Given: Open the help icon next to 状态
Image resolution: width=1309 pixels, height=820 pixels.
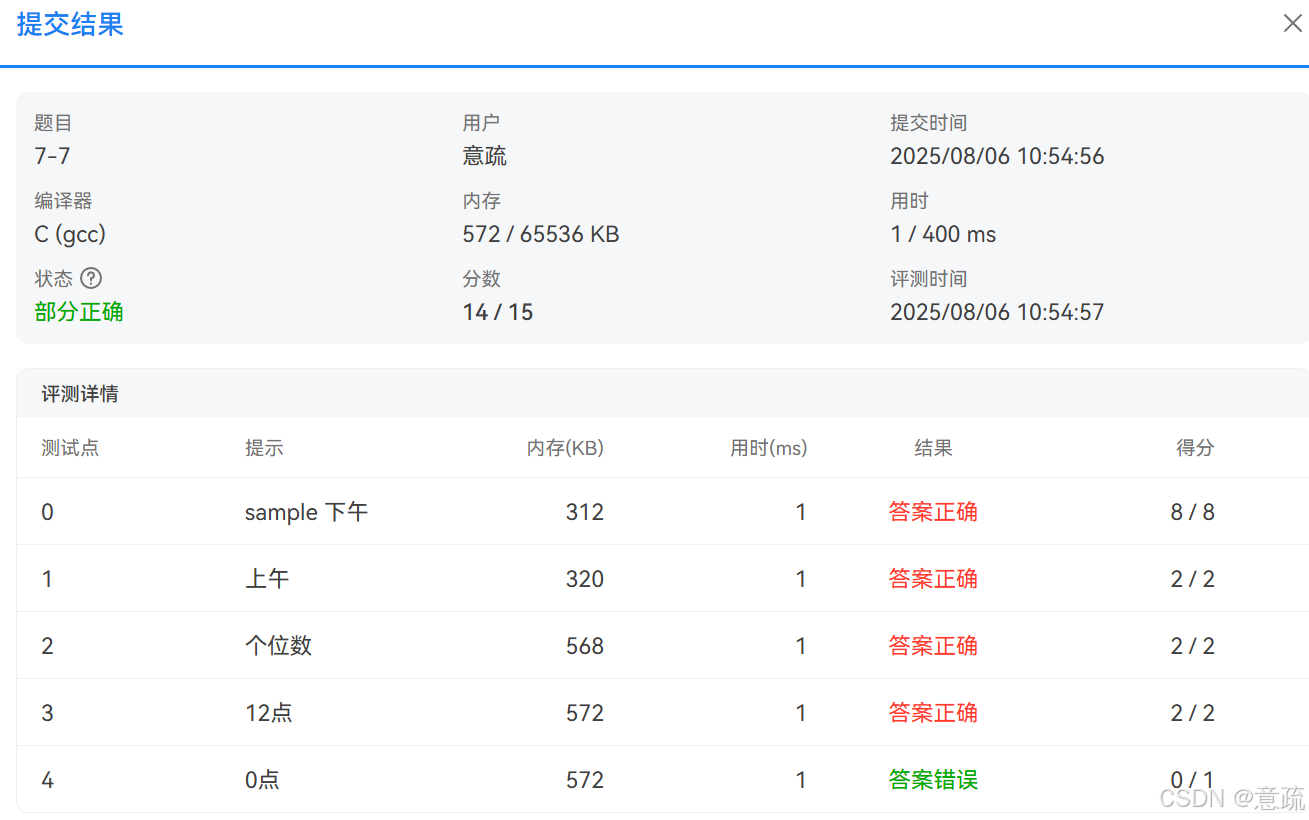Looking at the screenshot, I should [x=91, y=278].
